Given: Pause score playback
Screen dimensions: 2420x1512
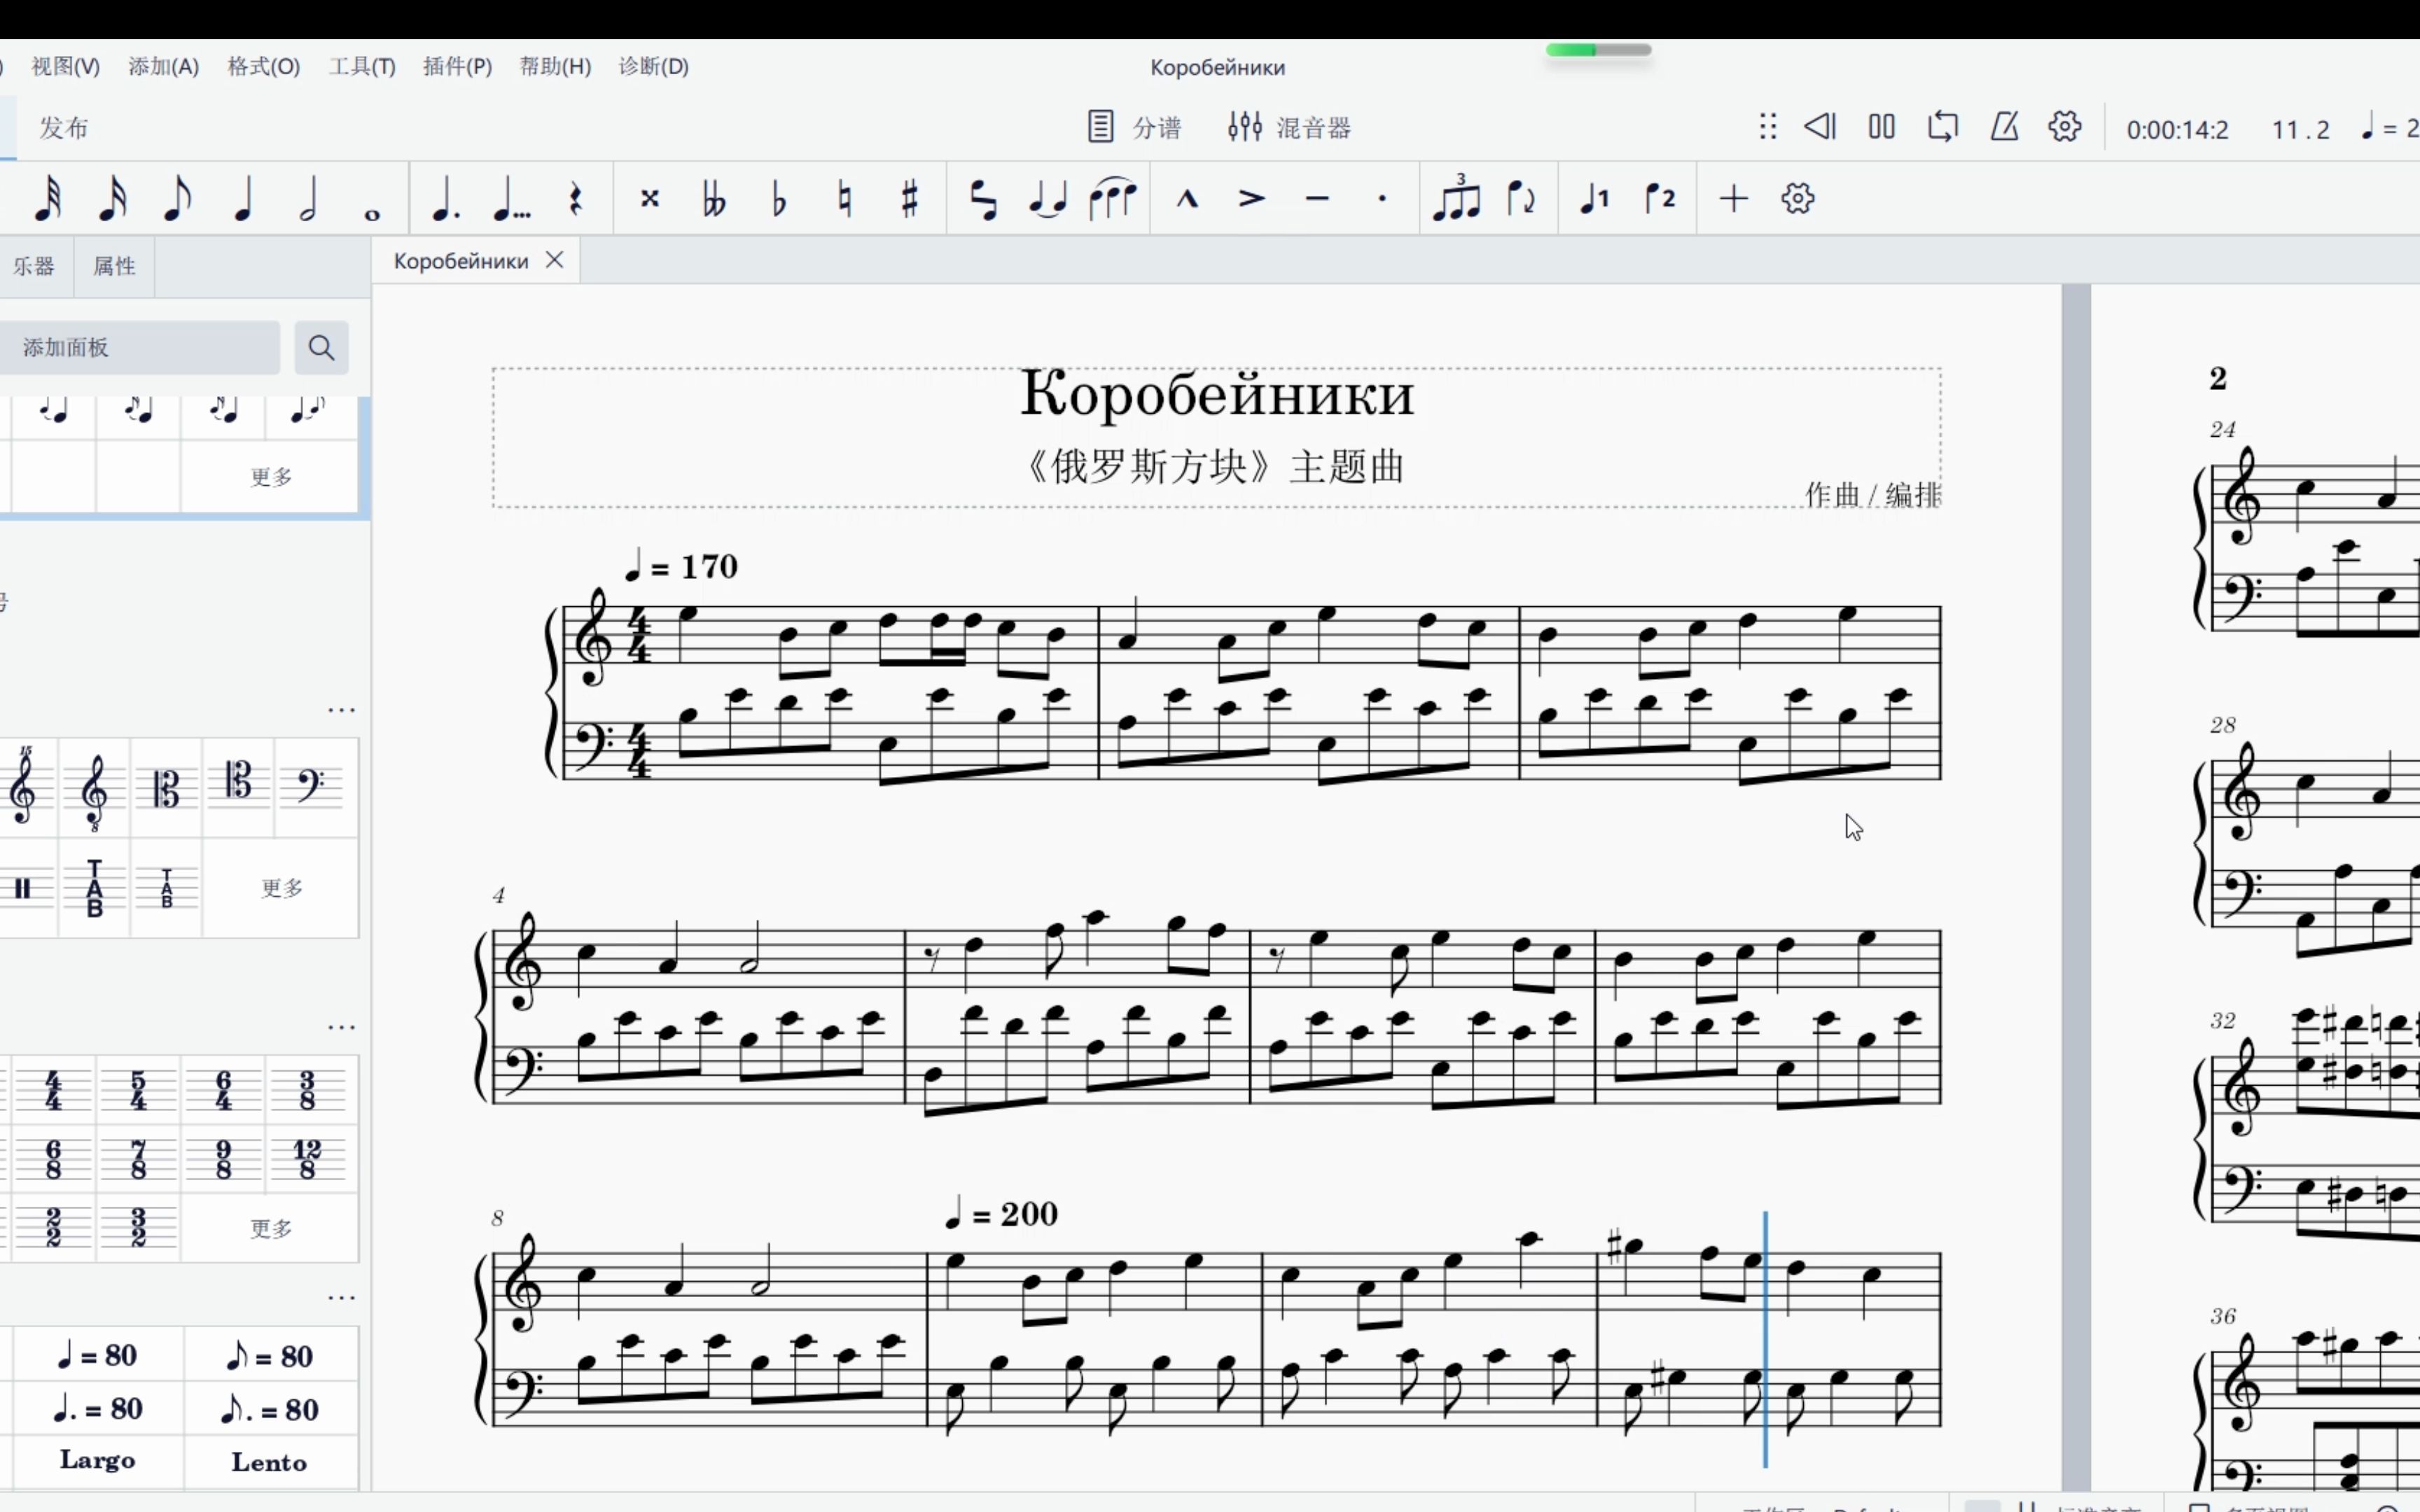Looking at the screenshot, I should click(1881, 126).
